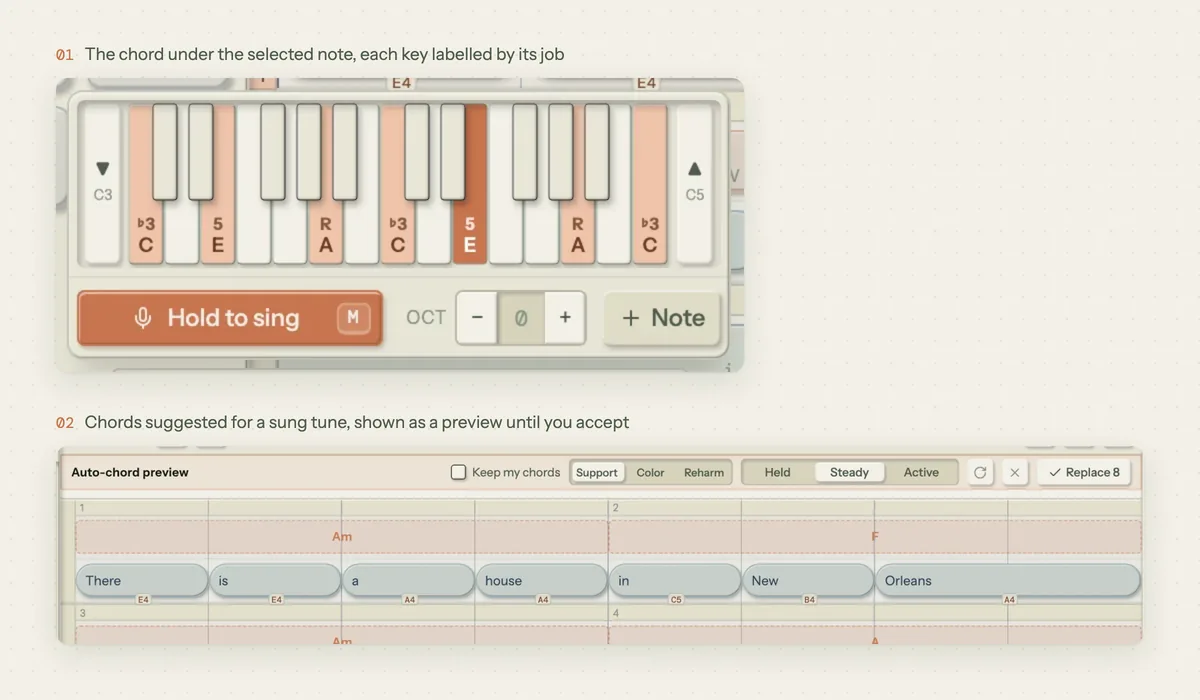Add a note with the + Note button
Viewport: 1200px width, 700px height.
coord(662,318)
